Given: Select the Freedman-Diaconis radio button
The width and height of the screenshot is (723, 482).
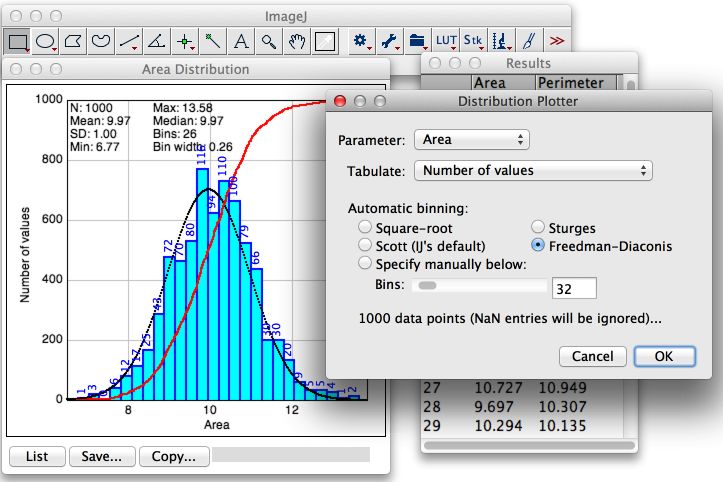Looking at the screenshot, I should pos(538,245).
